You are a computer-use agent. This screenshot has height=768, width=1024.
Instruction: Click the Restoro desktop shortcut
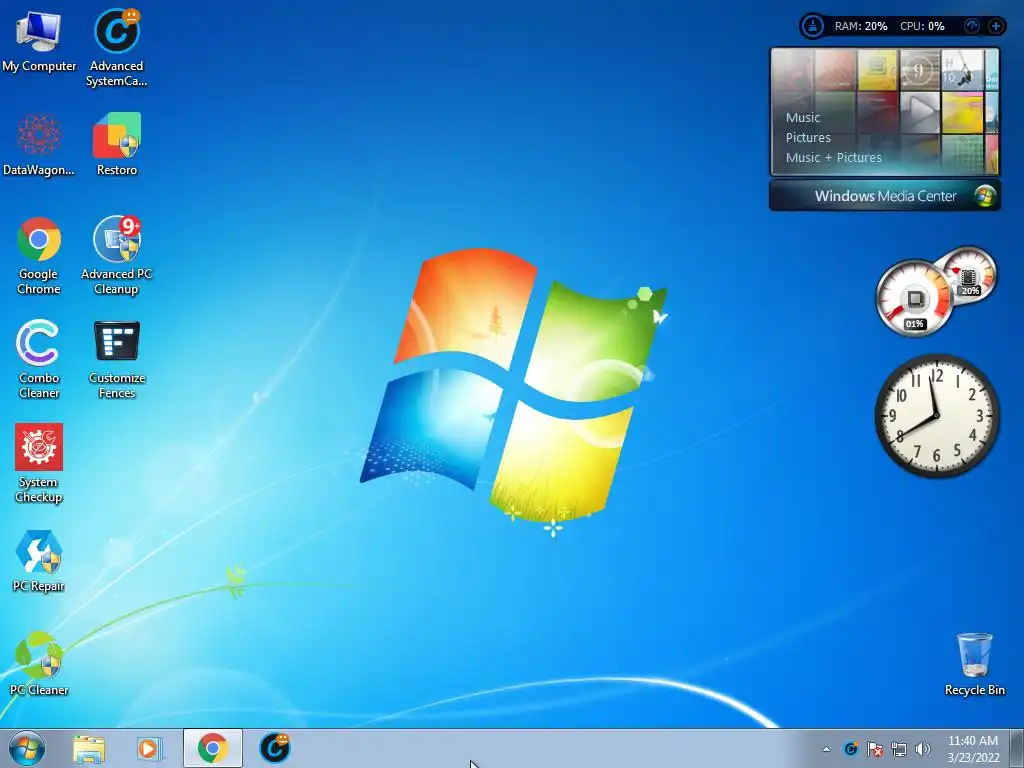(x=116, y=144)
